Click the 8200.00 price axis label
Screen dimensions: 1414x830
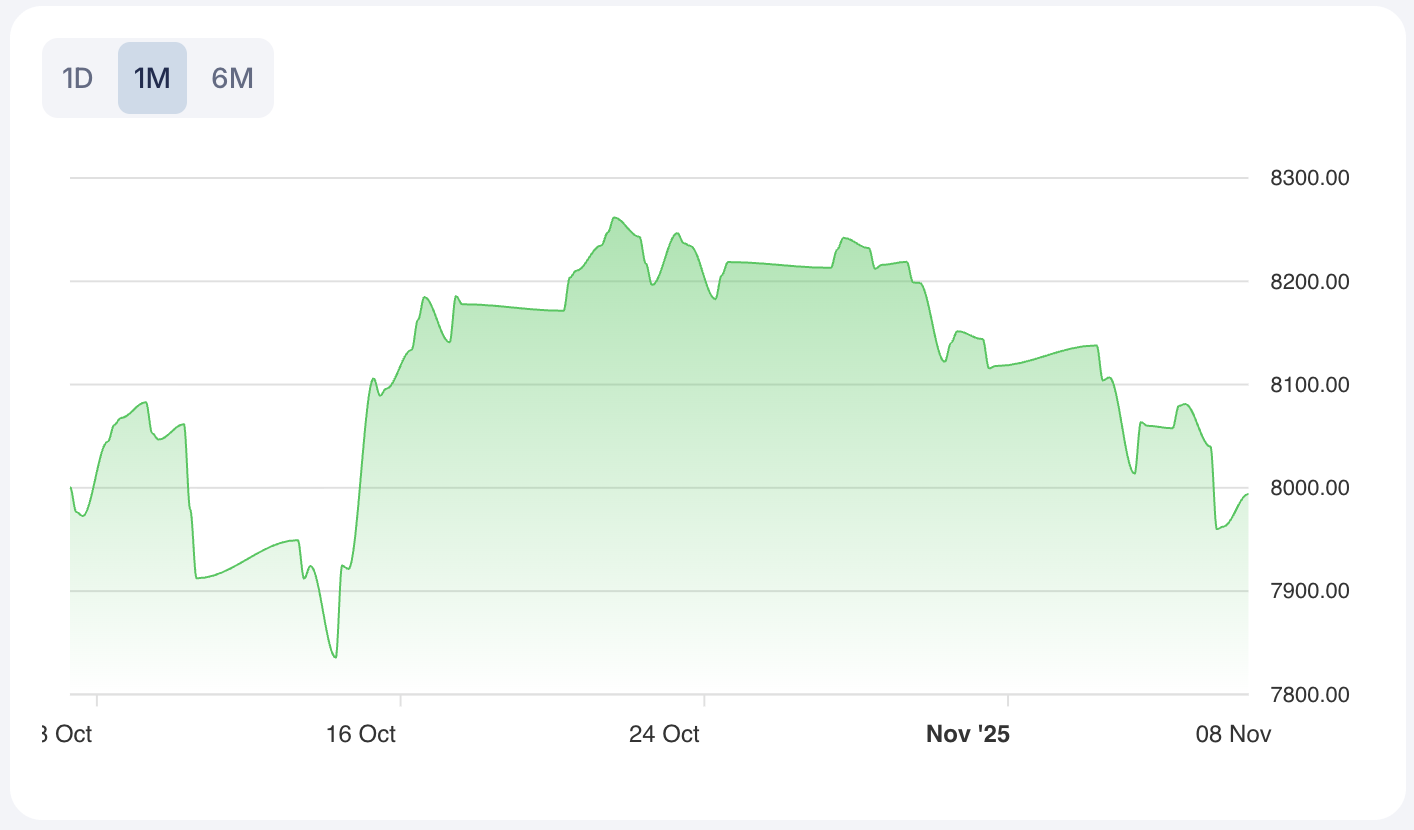(1310, 282)
